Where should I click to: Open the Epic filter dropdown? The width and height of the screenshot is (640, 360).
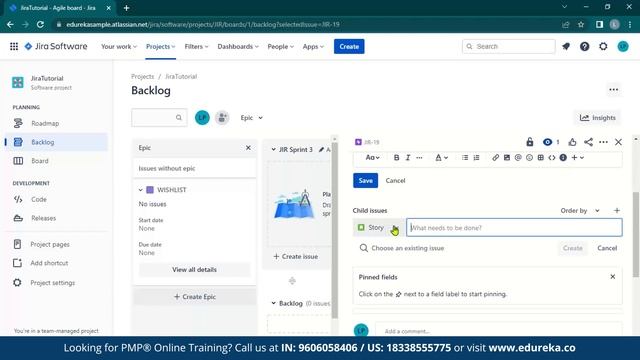pyautogui.click(x=251, y=118)
